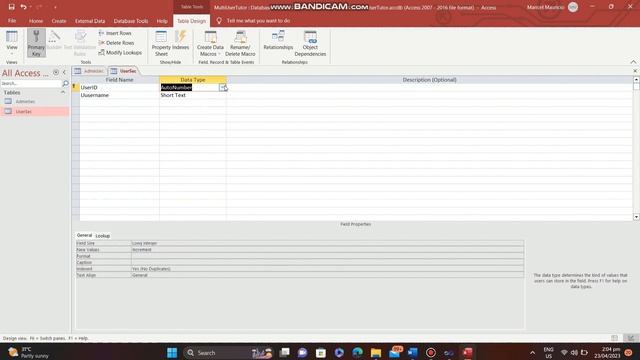Collapse the ribbon with the up chevron
Image resolution: width=640 pixels, height=360 pixels.
(633, 62)
